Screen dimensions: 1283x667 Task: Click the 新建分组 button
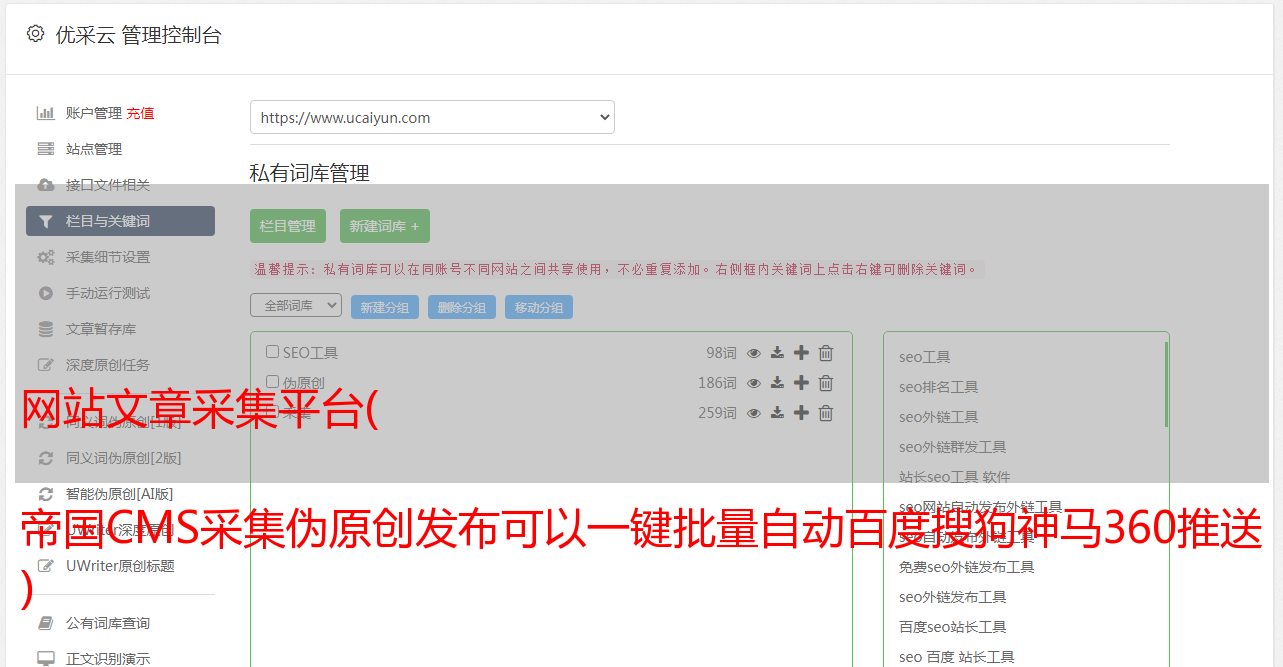385,307
